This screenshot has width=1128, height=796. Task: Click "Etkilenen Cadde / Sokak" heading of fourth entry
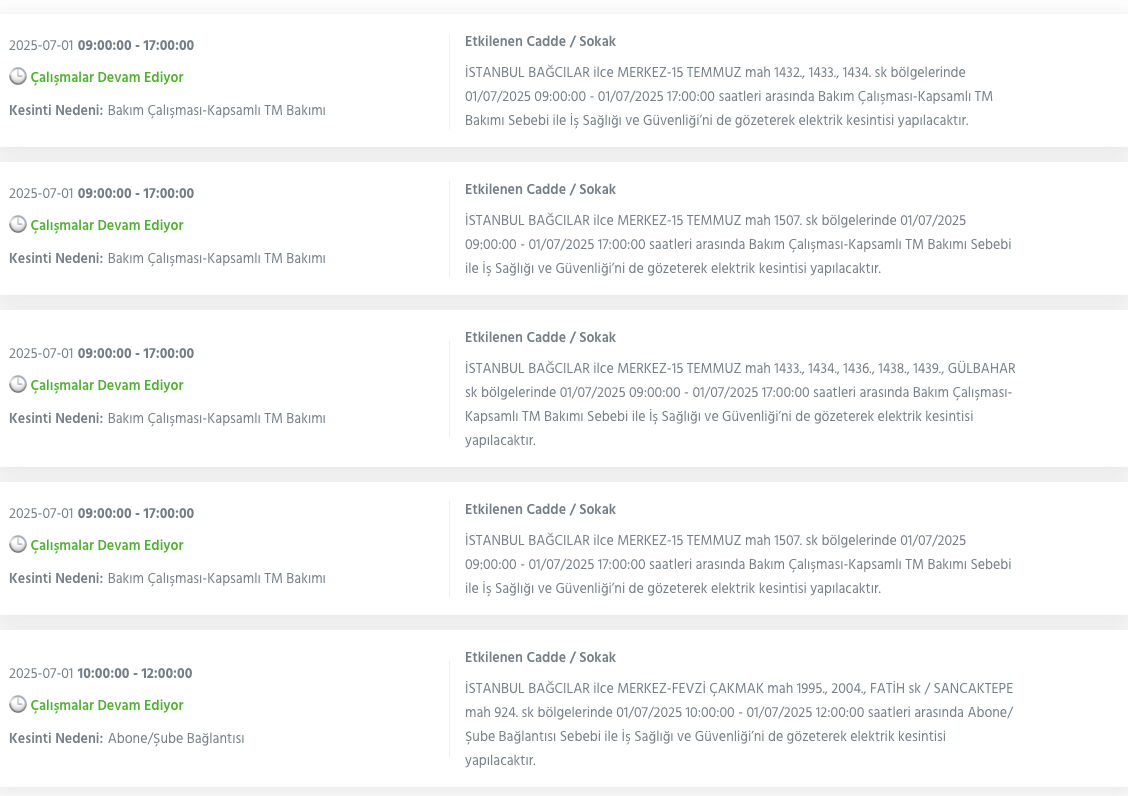[540, 509]
